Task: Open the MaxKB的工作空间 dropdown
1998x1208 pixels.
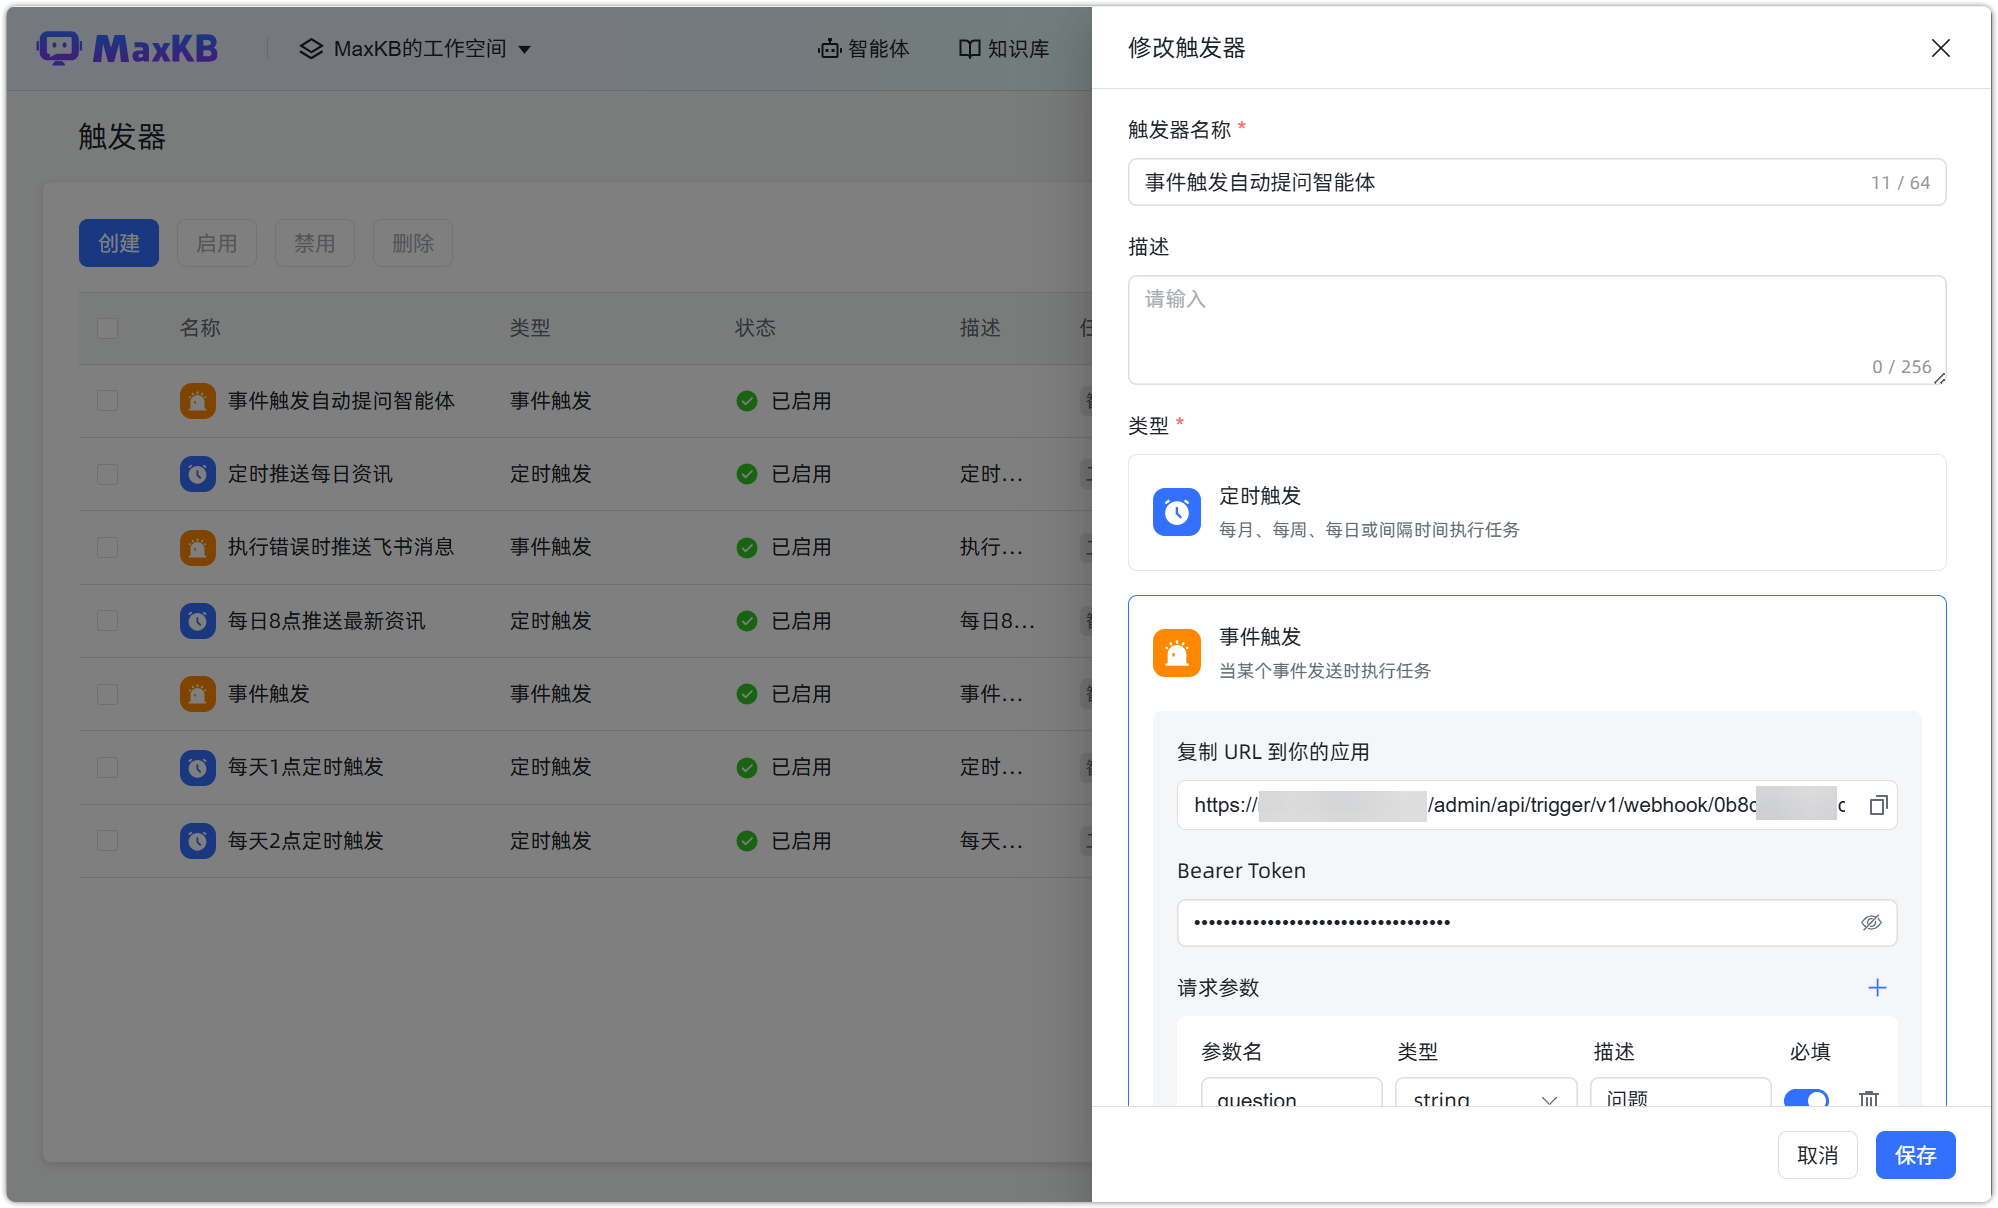Action: 415,48
